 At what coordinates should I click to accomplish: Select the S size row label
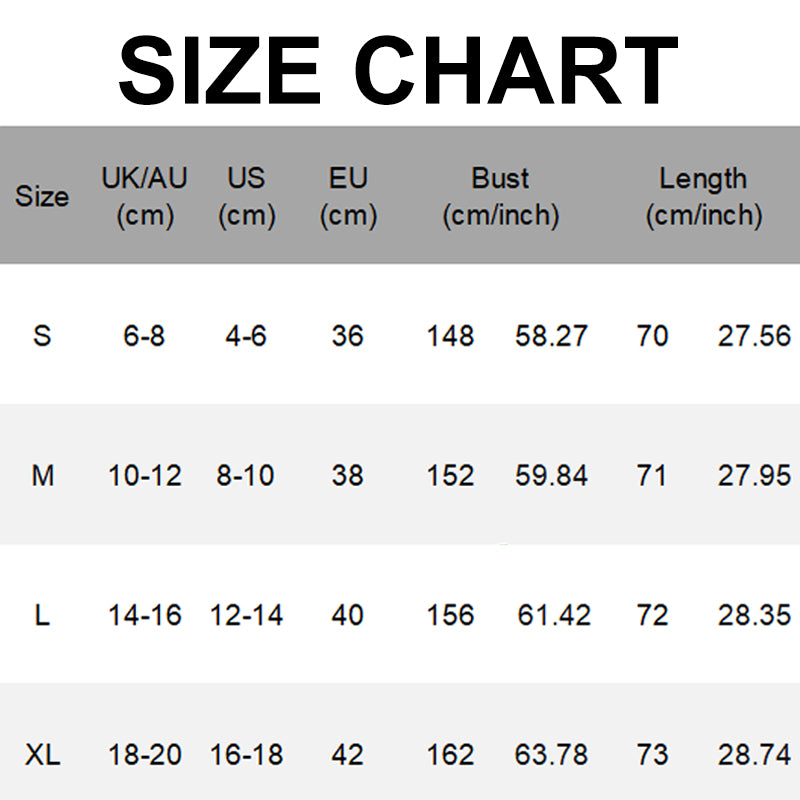click(x=42, y=336)
